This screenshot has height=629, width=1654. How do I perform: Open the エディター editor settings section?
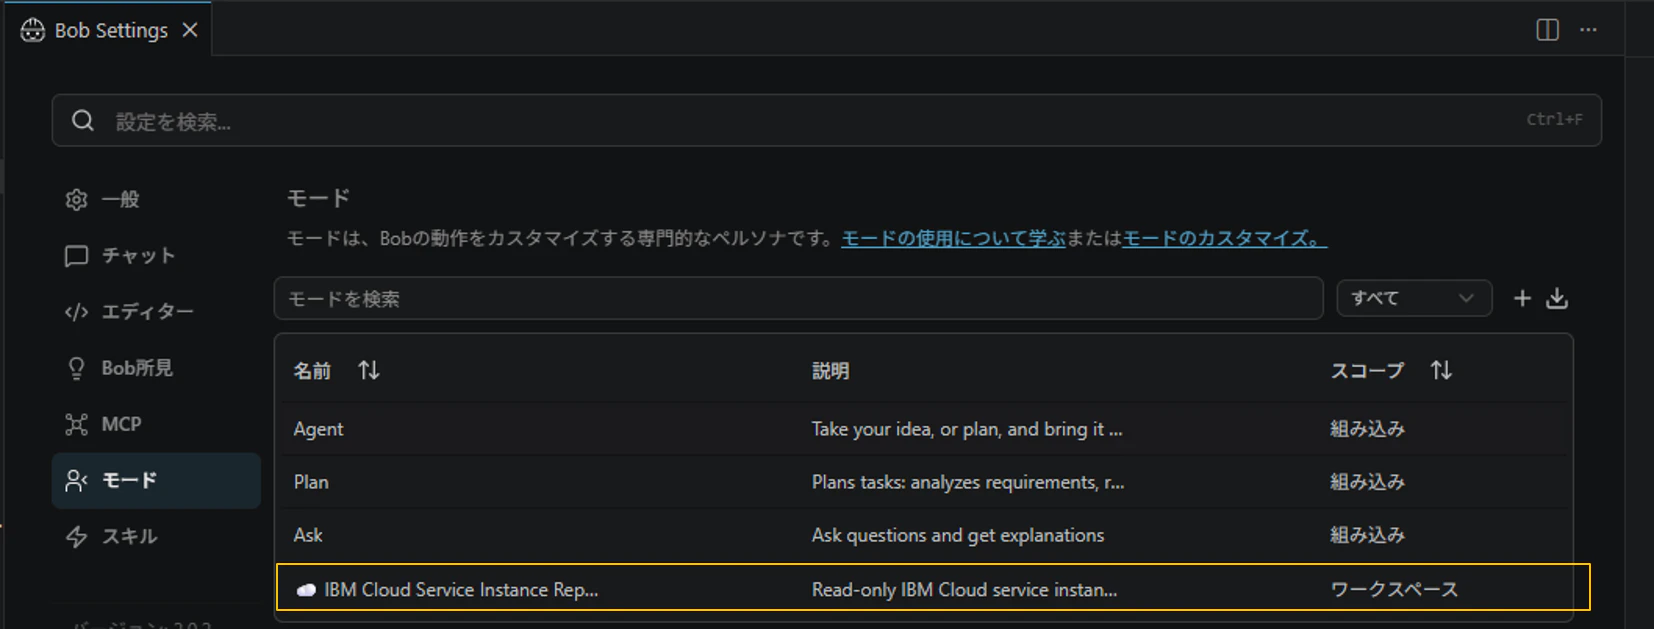[156, 312]
